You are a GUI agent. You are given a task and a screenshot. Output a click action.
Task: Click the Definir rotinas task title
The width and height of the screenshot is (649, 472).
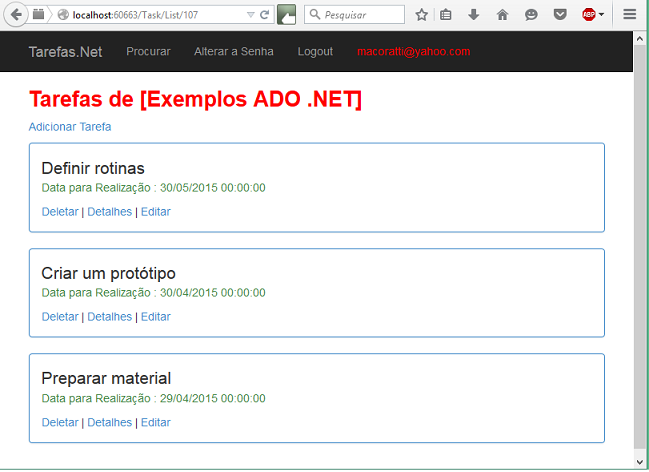93,169
